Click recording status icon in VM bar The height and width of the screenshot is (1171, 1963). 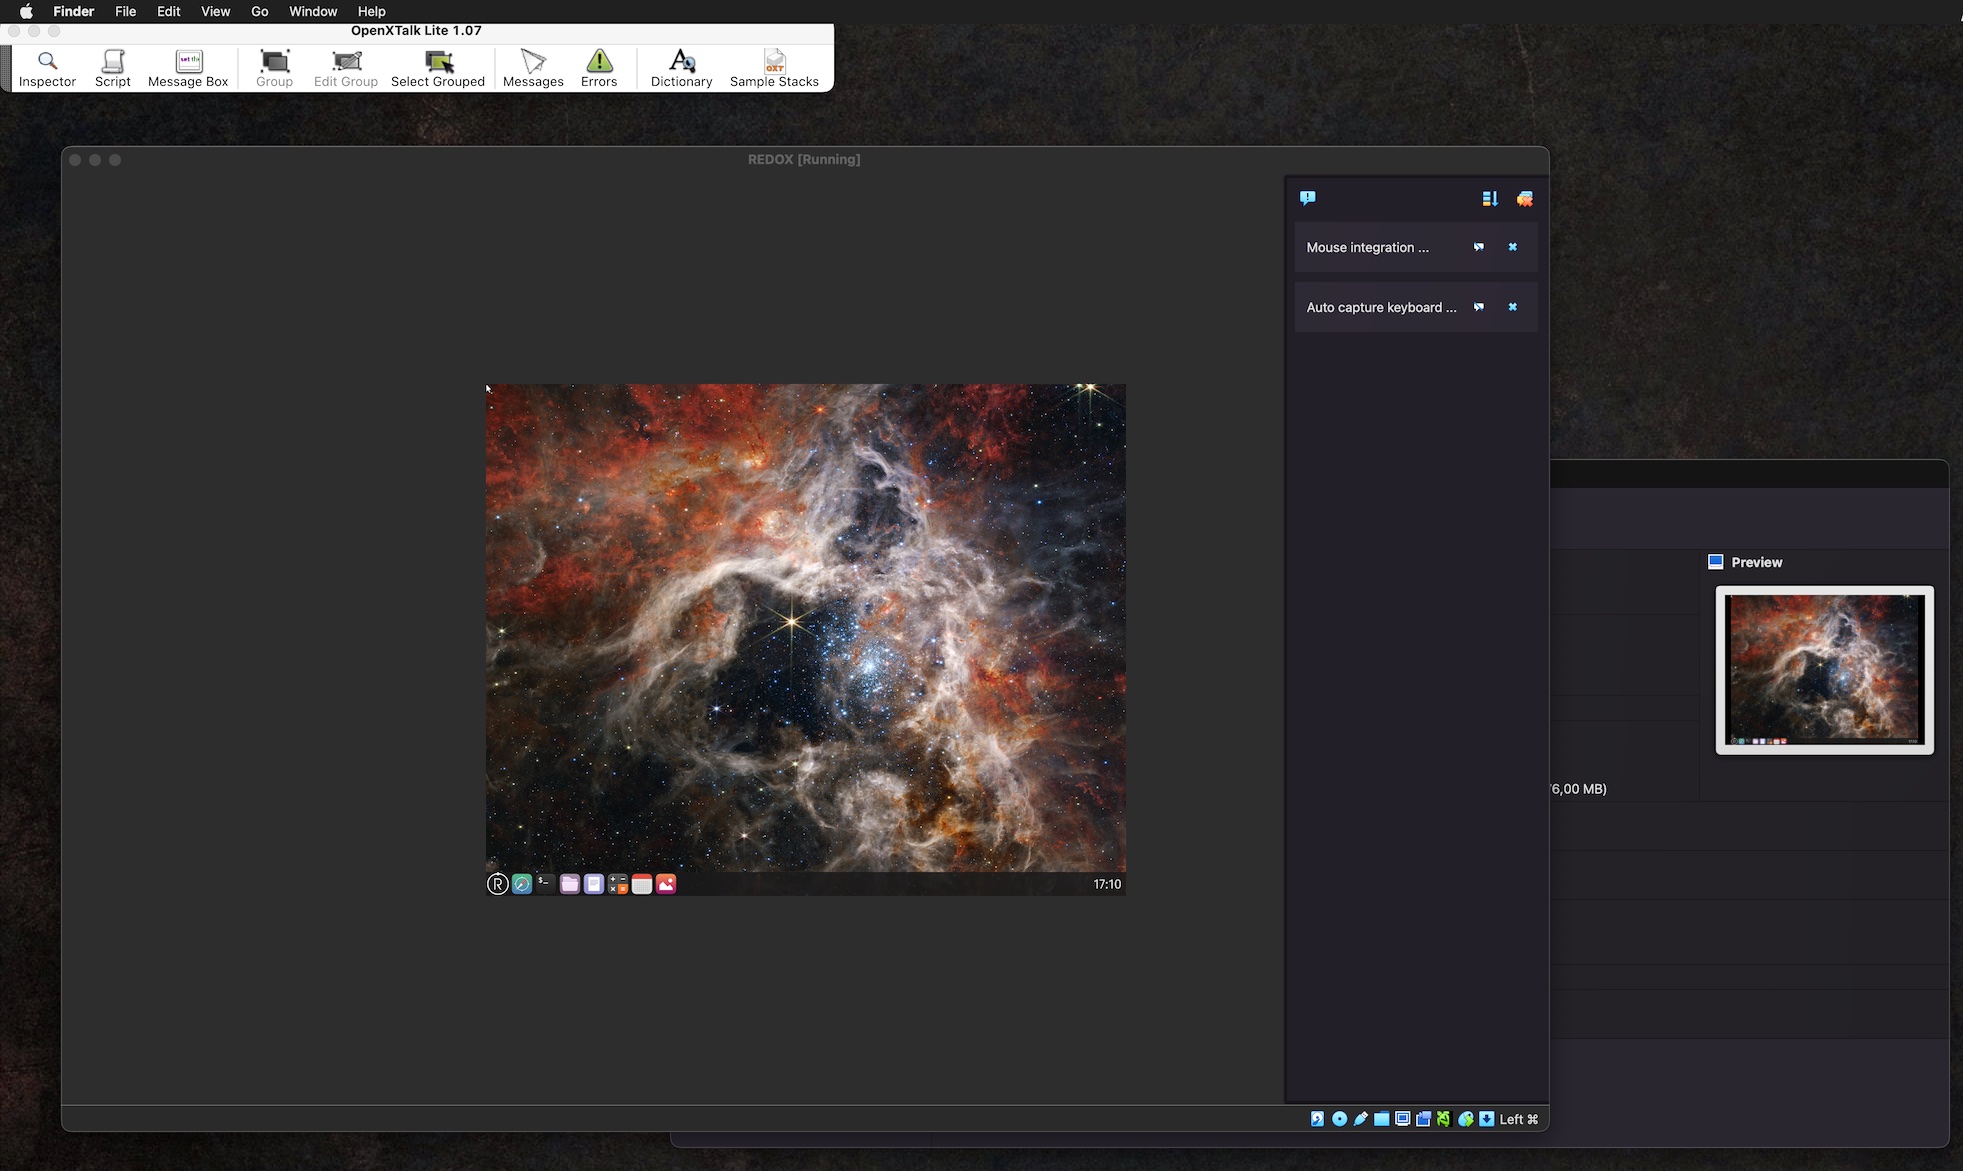(x=1423, y=1119)
